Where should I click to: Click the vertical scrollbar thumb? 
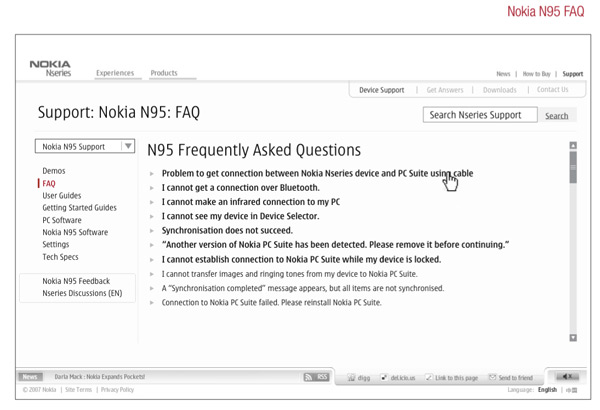[573, 167]
